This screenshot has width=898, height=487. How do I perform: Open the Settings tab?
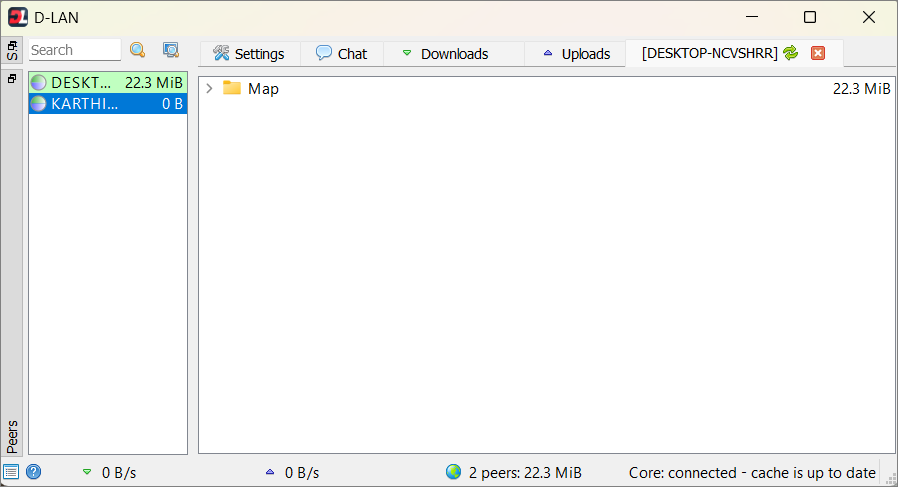250,54
